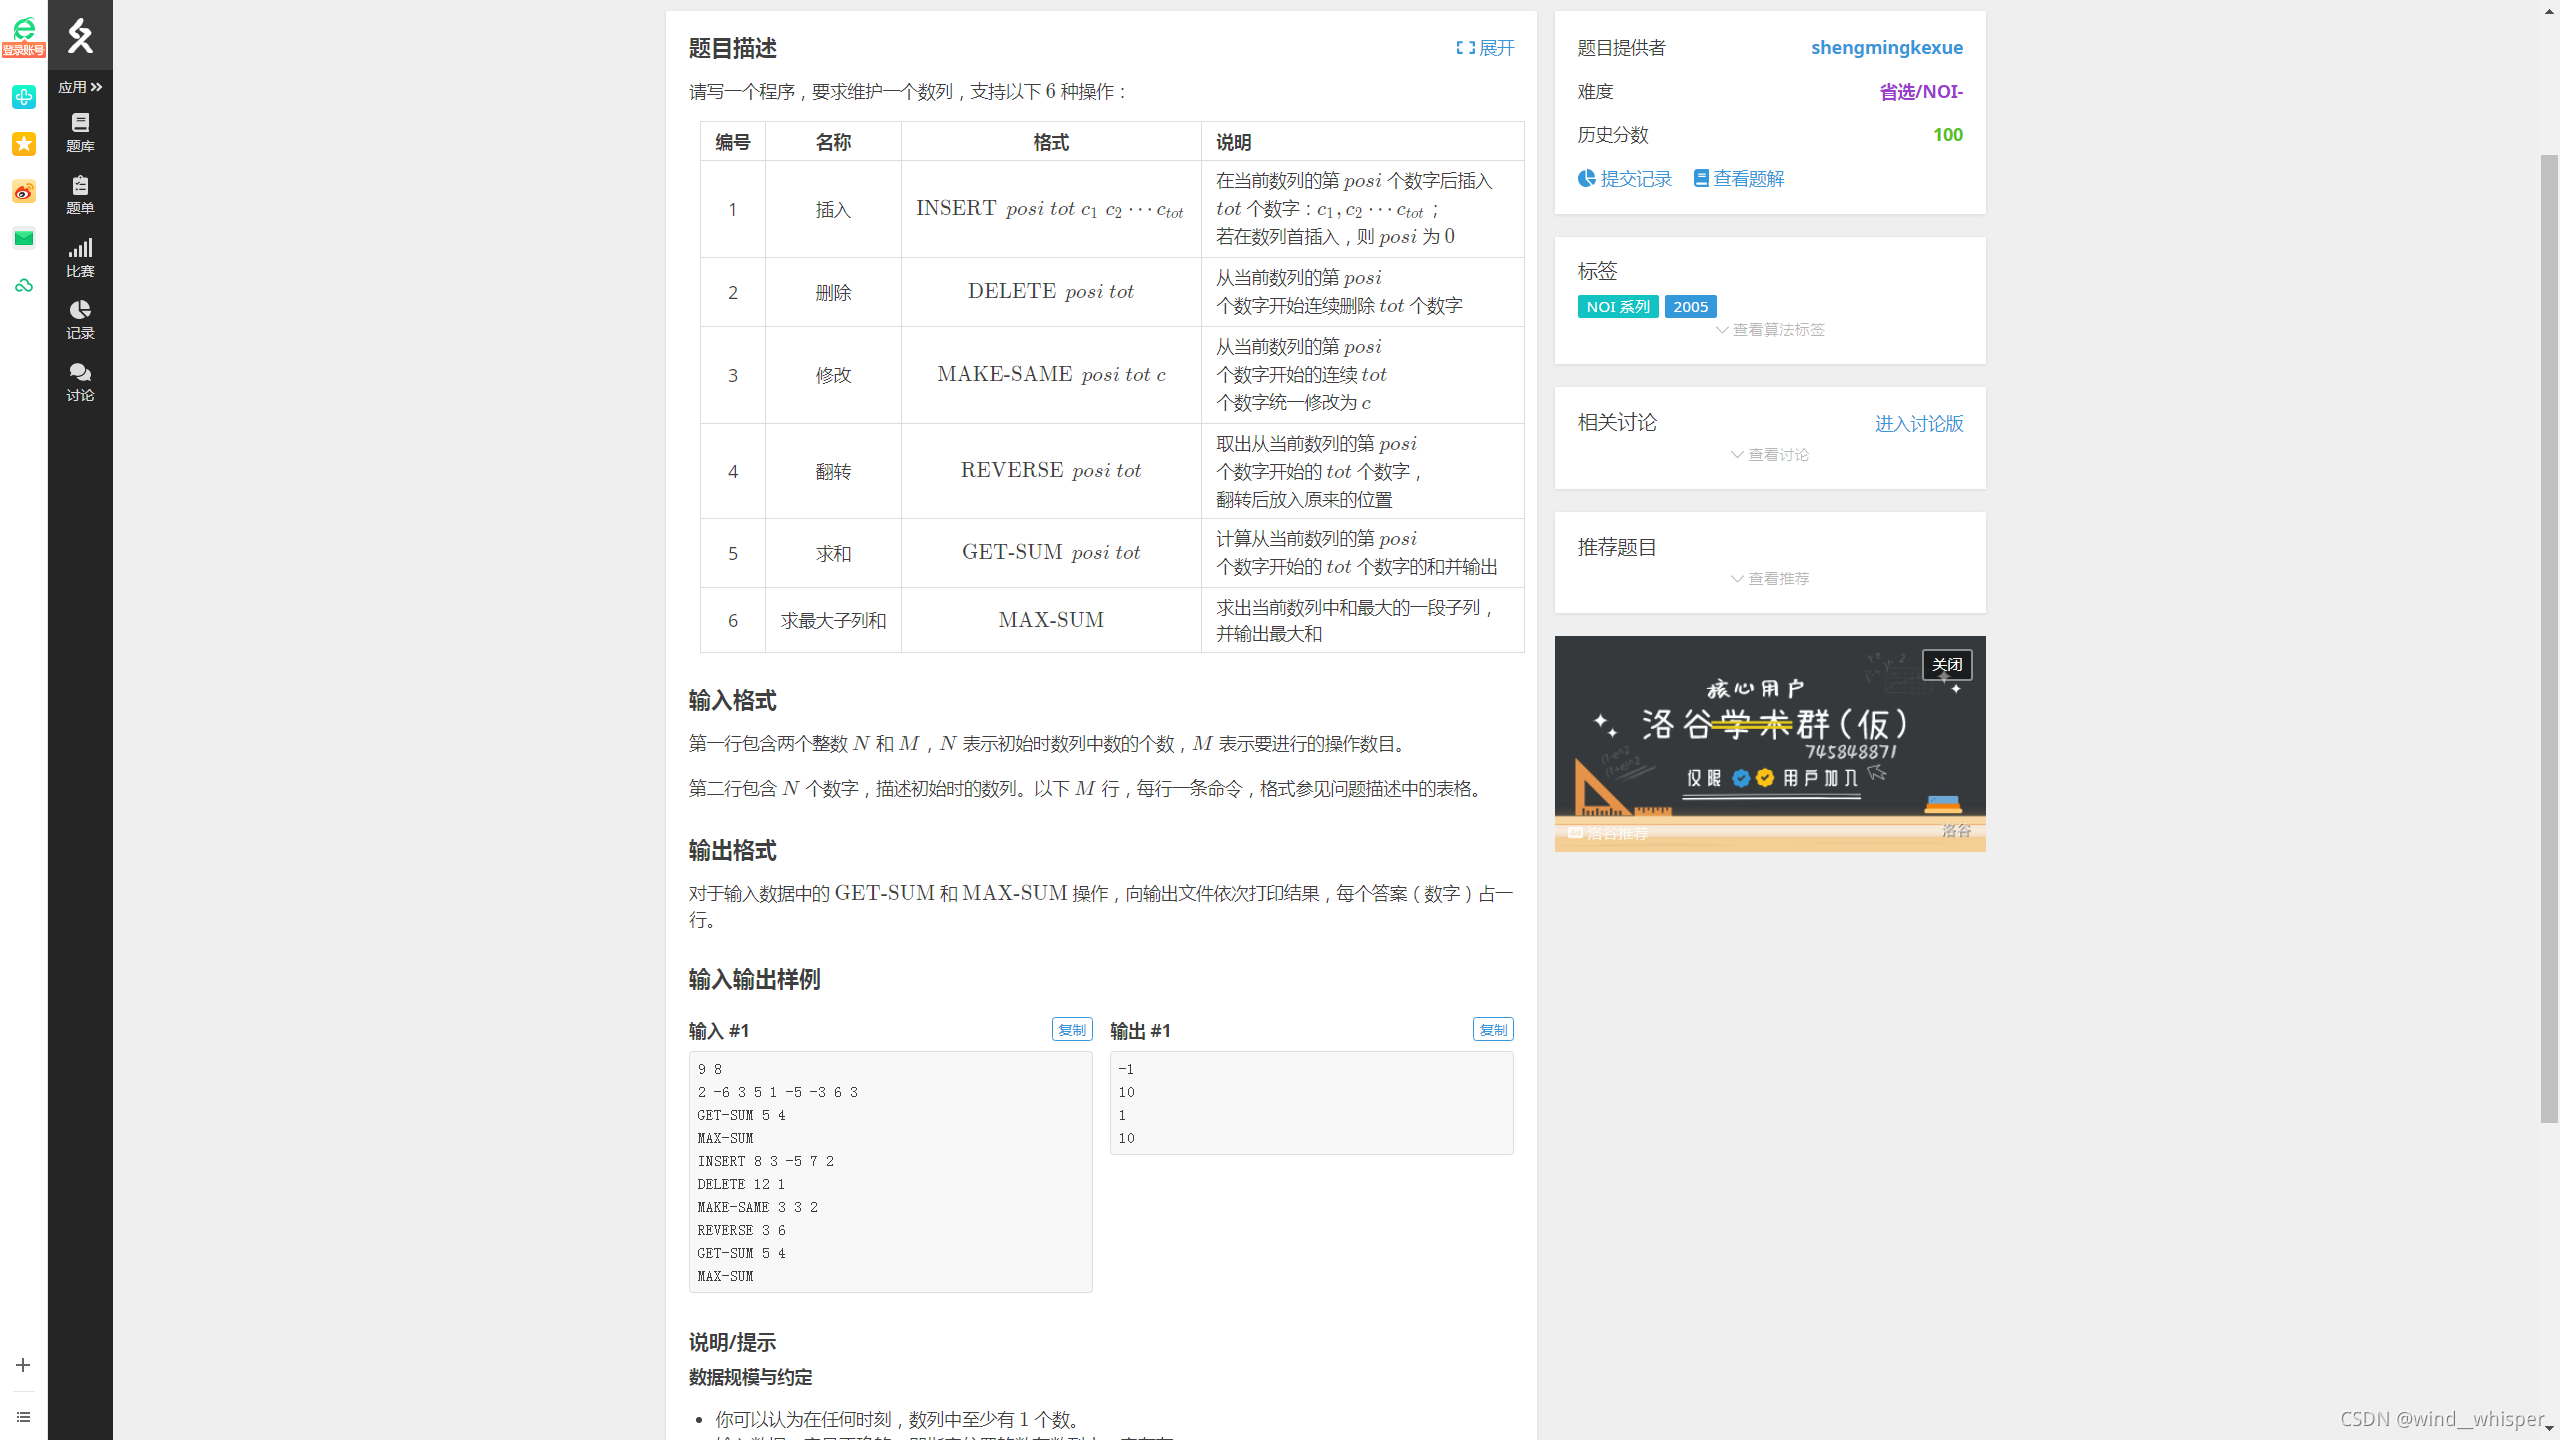
Task: Copy input sample with 复制 button
Action: click(x=1071, y=1028)
